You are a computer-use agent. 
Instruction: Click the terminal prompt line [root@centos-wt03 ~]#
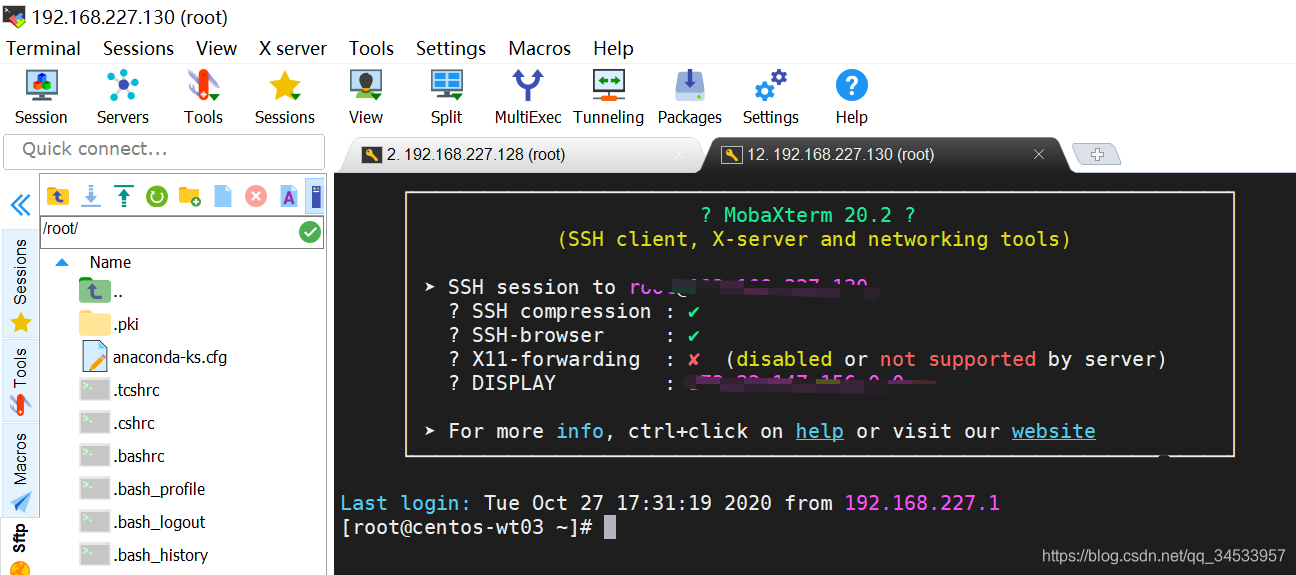click(468, 527)
